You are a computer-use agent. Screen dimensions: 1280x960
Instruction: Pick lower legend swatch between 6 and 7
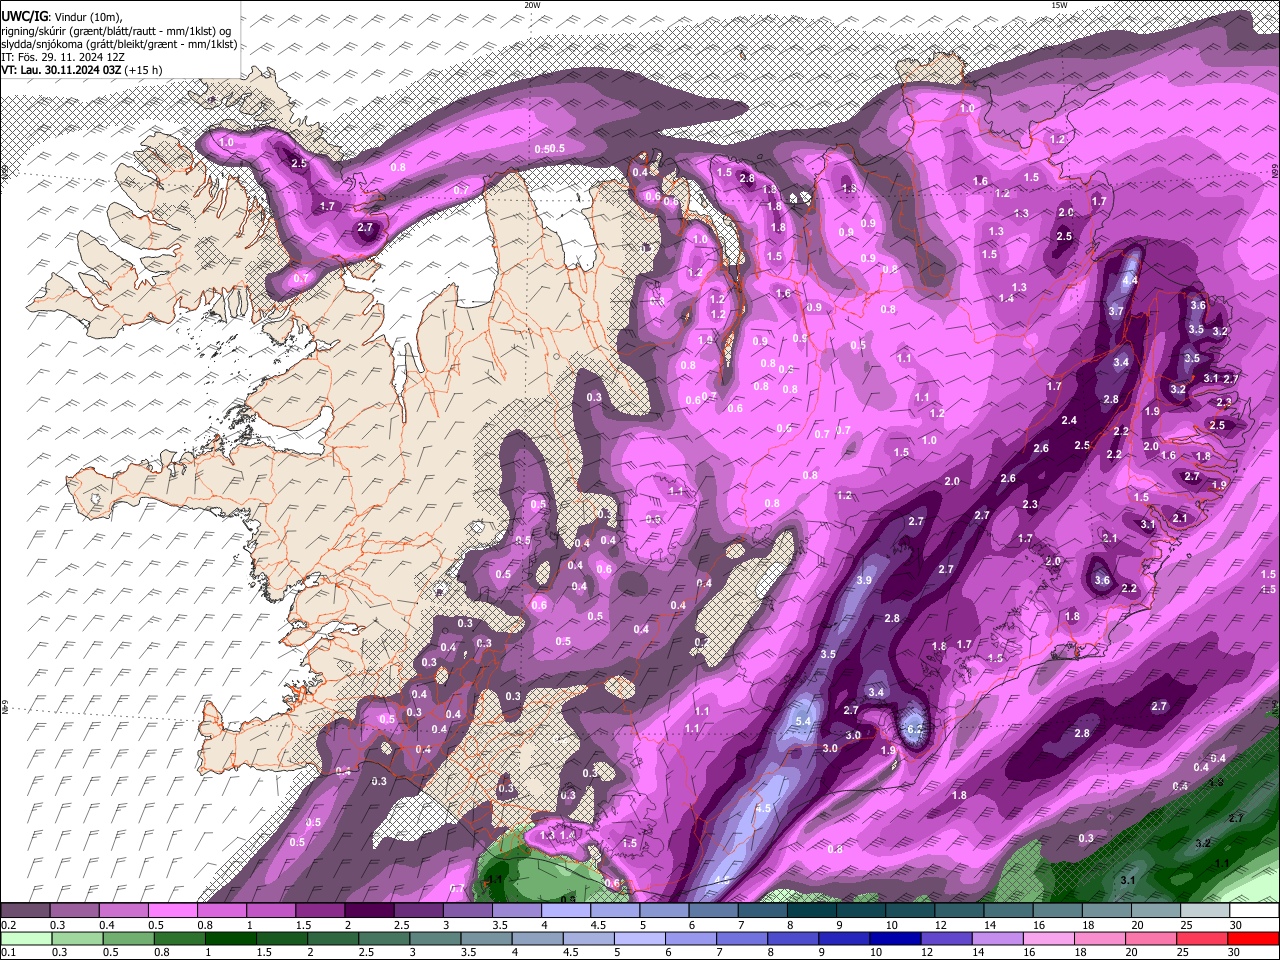691,939
